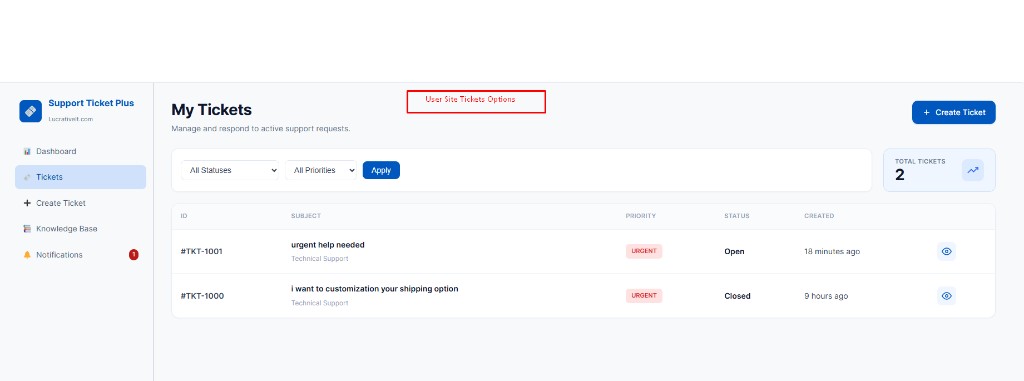
Task: Open ticket ID #TKT-1000
Action: 202,296
